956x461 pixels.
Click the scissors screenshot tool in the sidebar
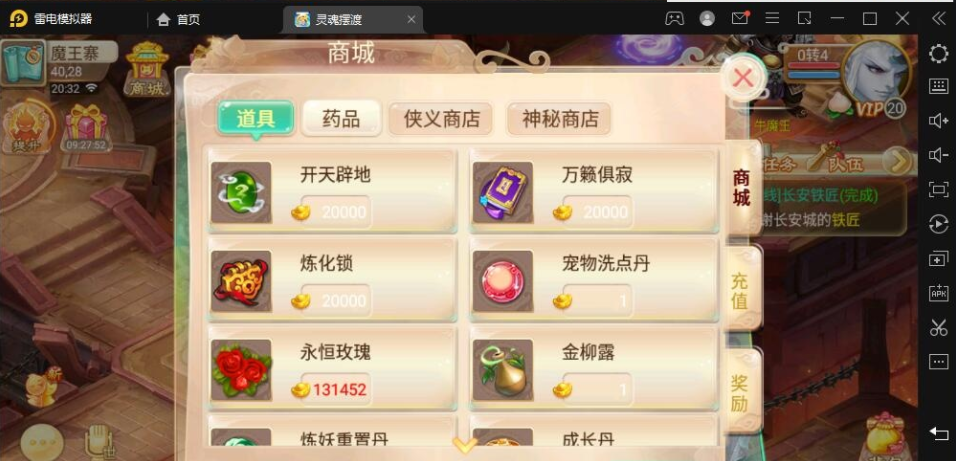coord(938,327)
